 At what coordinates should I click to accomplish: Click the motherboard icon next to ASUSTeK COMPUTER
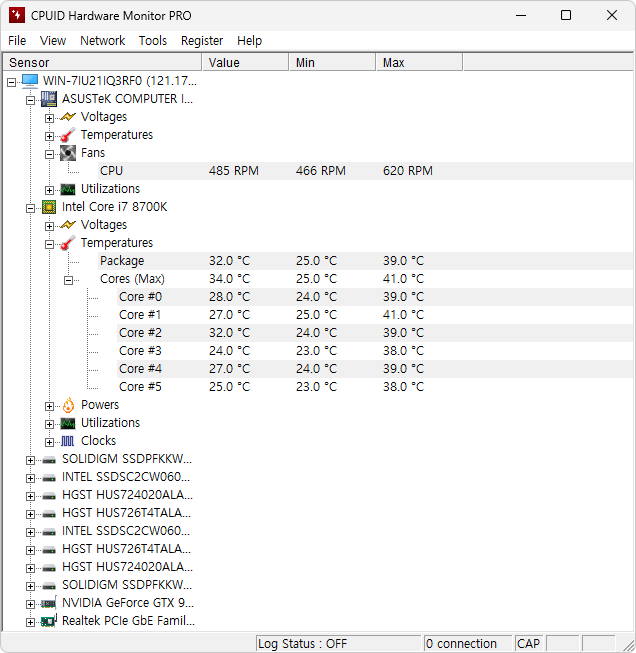click(x=49, y=99)
